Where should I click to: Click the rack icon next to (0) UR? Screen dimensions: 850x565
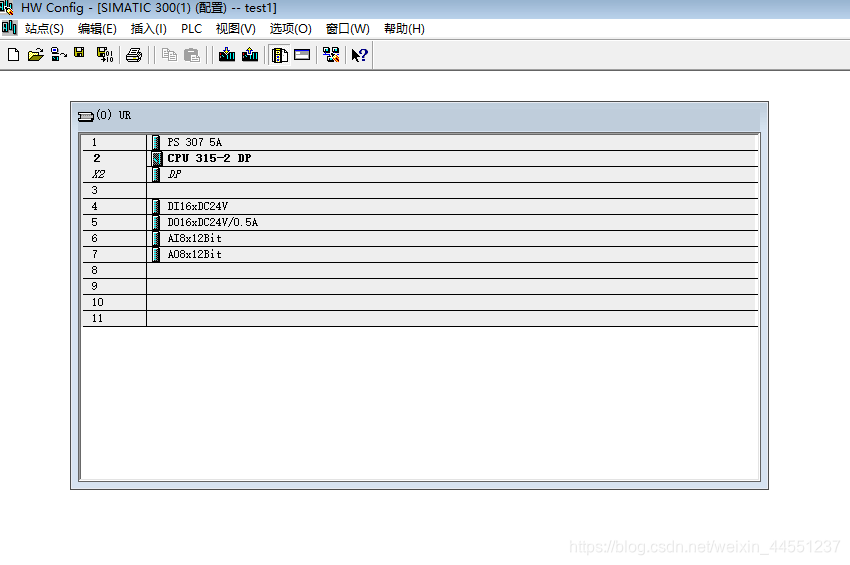click(86, 116)
